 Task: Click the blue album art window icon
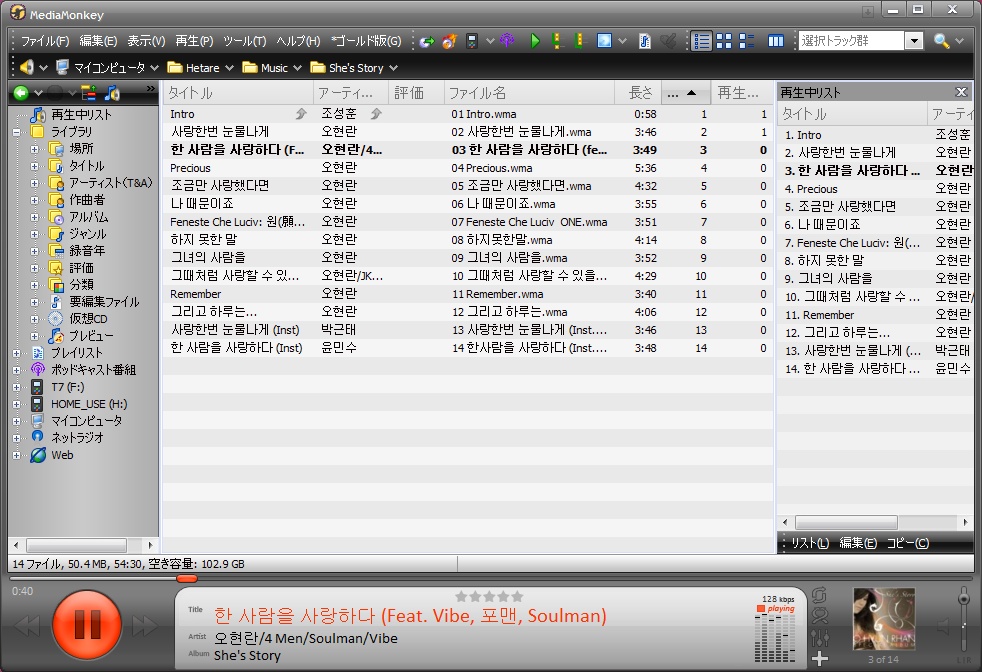pos(604,41)
